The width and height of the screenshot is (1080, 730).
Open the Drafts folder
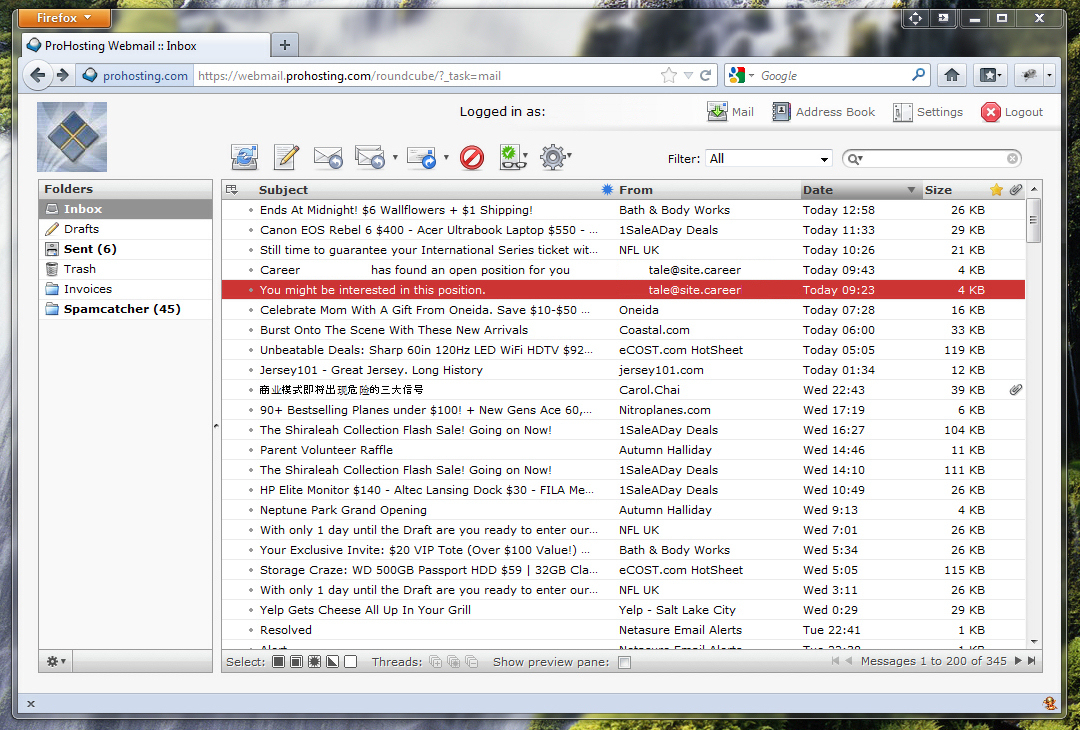tap(125, 229)
